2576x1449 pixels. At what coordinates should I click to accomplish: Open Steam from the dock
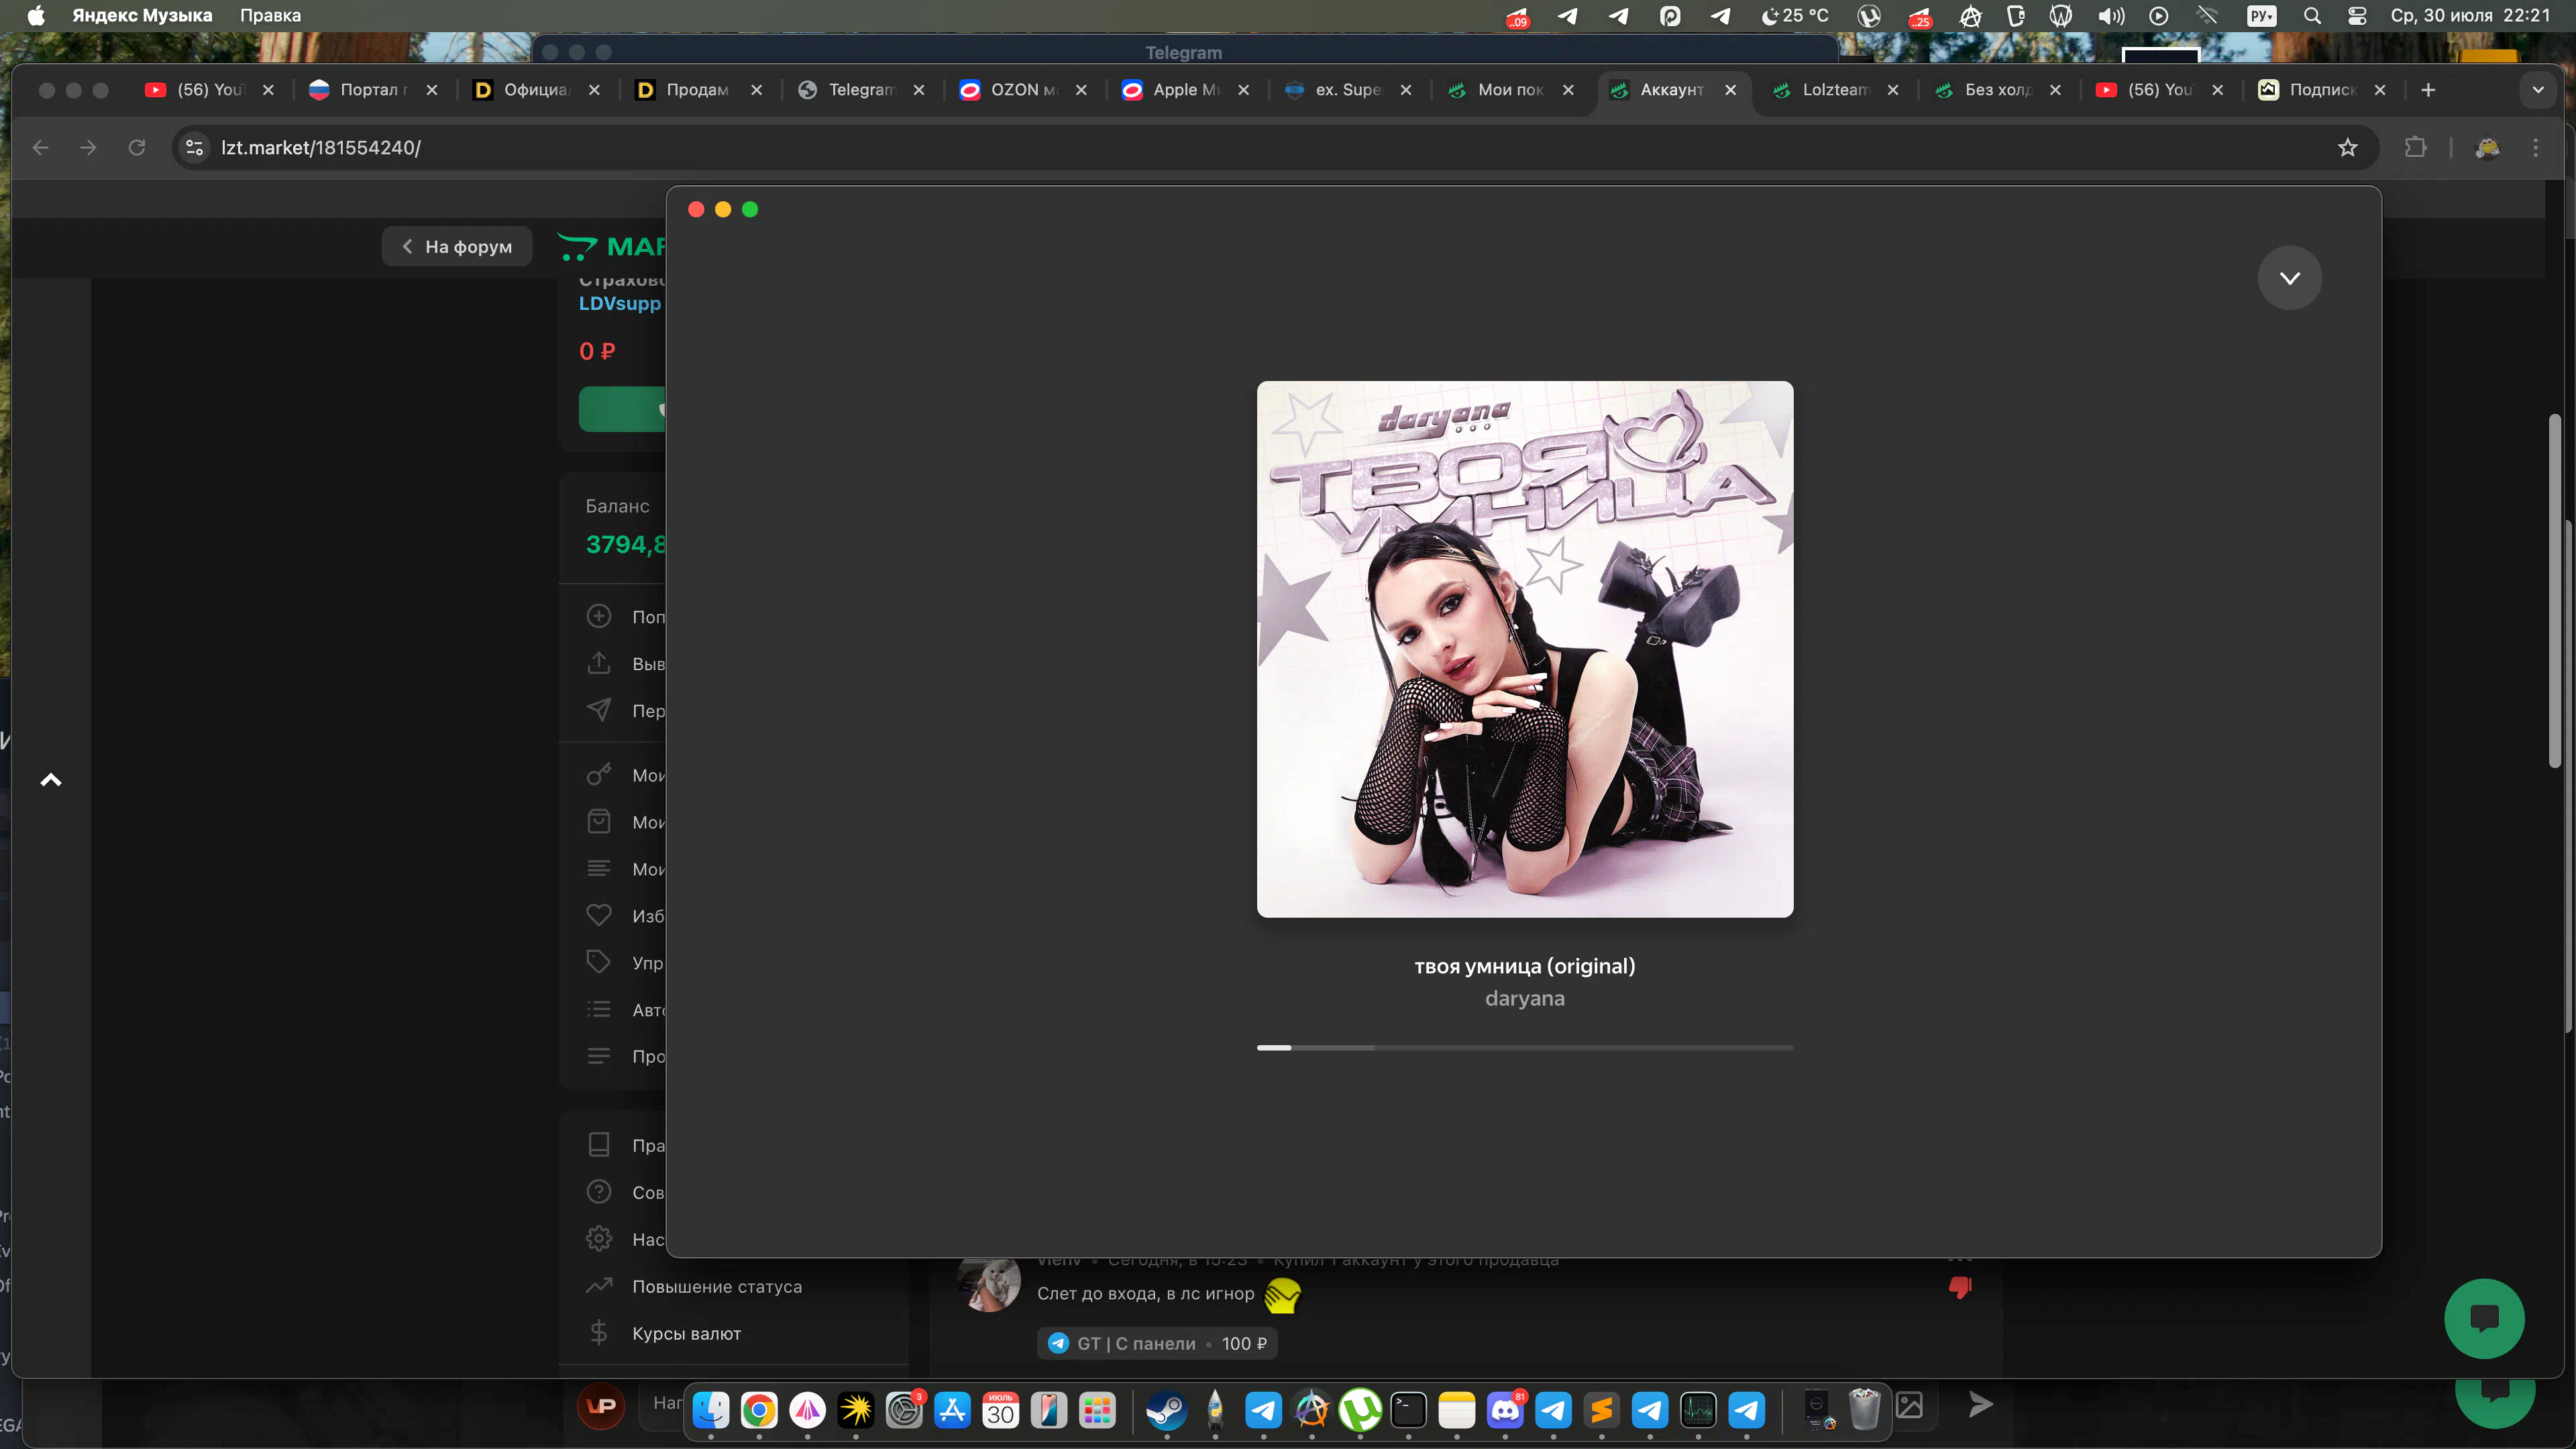click(x=1166, y=1410)
